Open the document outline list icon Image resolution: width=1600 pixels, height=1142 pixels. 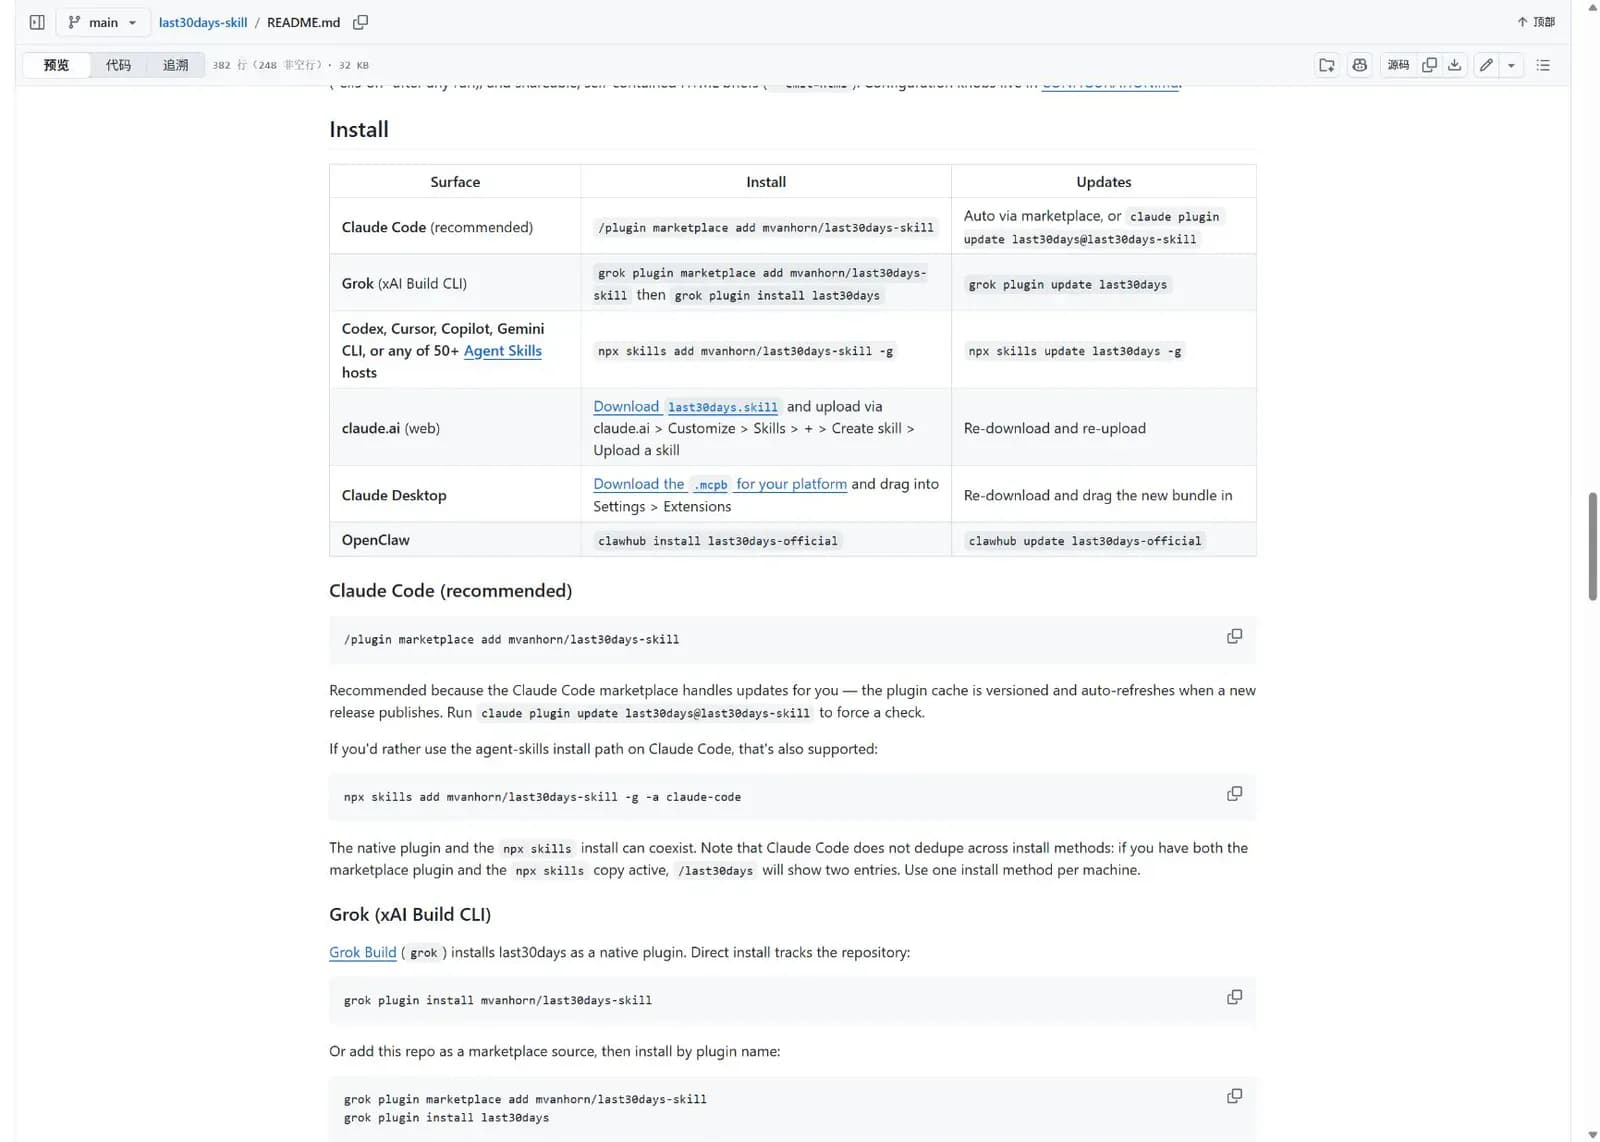click(1543, 65)
